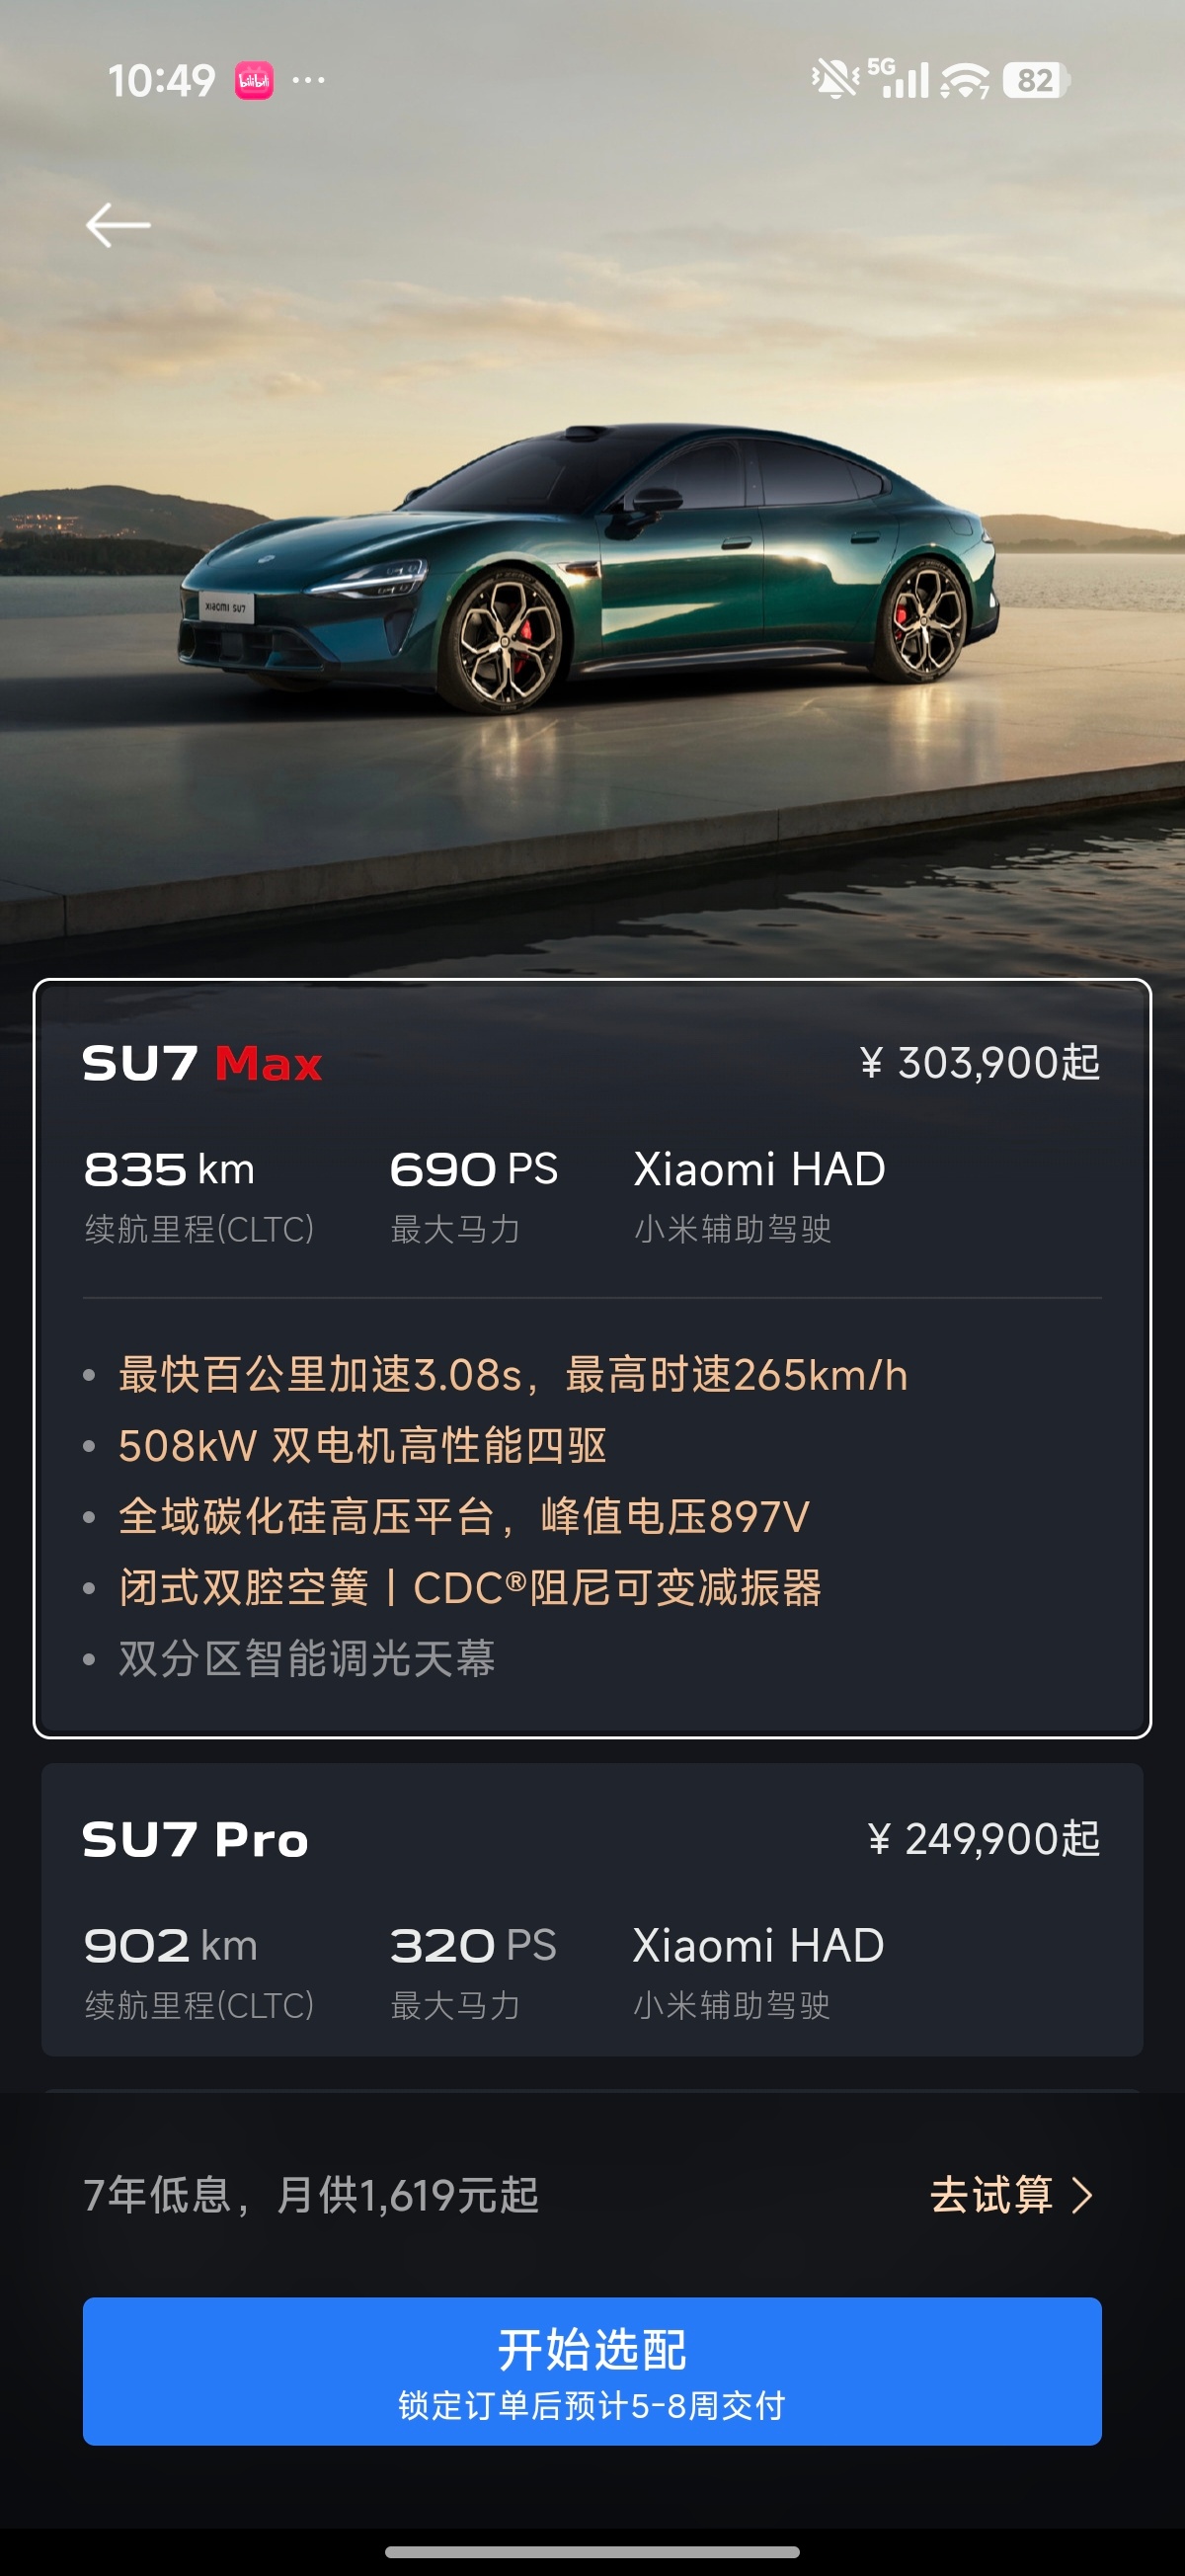Tap the battery level indicator
This screenshot has width=1185, height=2576.
[1036, 80]
